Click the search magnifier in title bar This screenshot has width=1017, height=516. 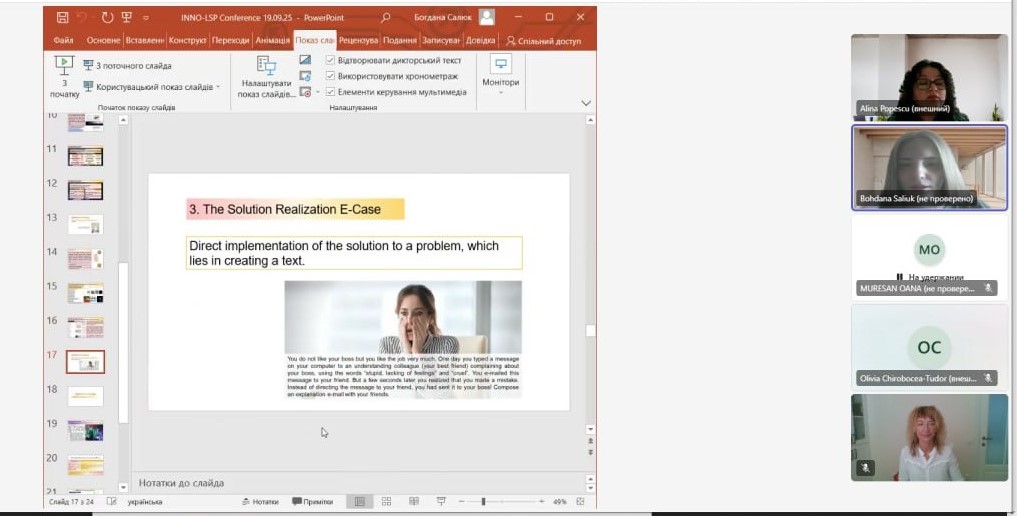(386, 17)
